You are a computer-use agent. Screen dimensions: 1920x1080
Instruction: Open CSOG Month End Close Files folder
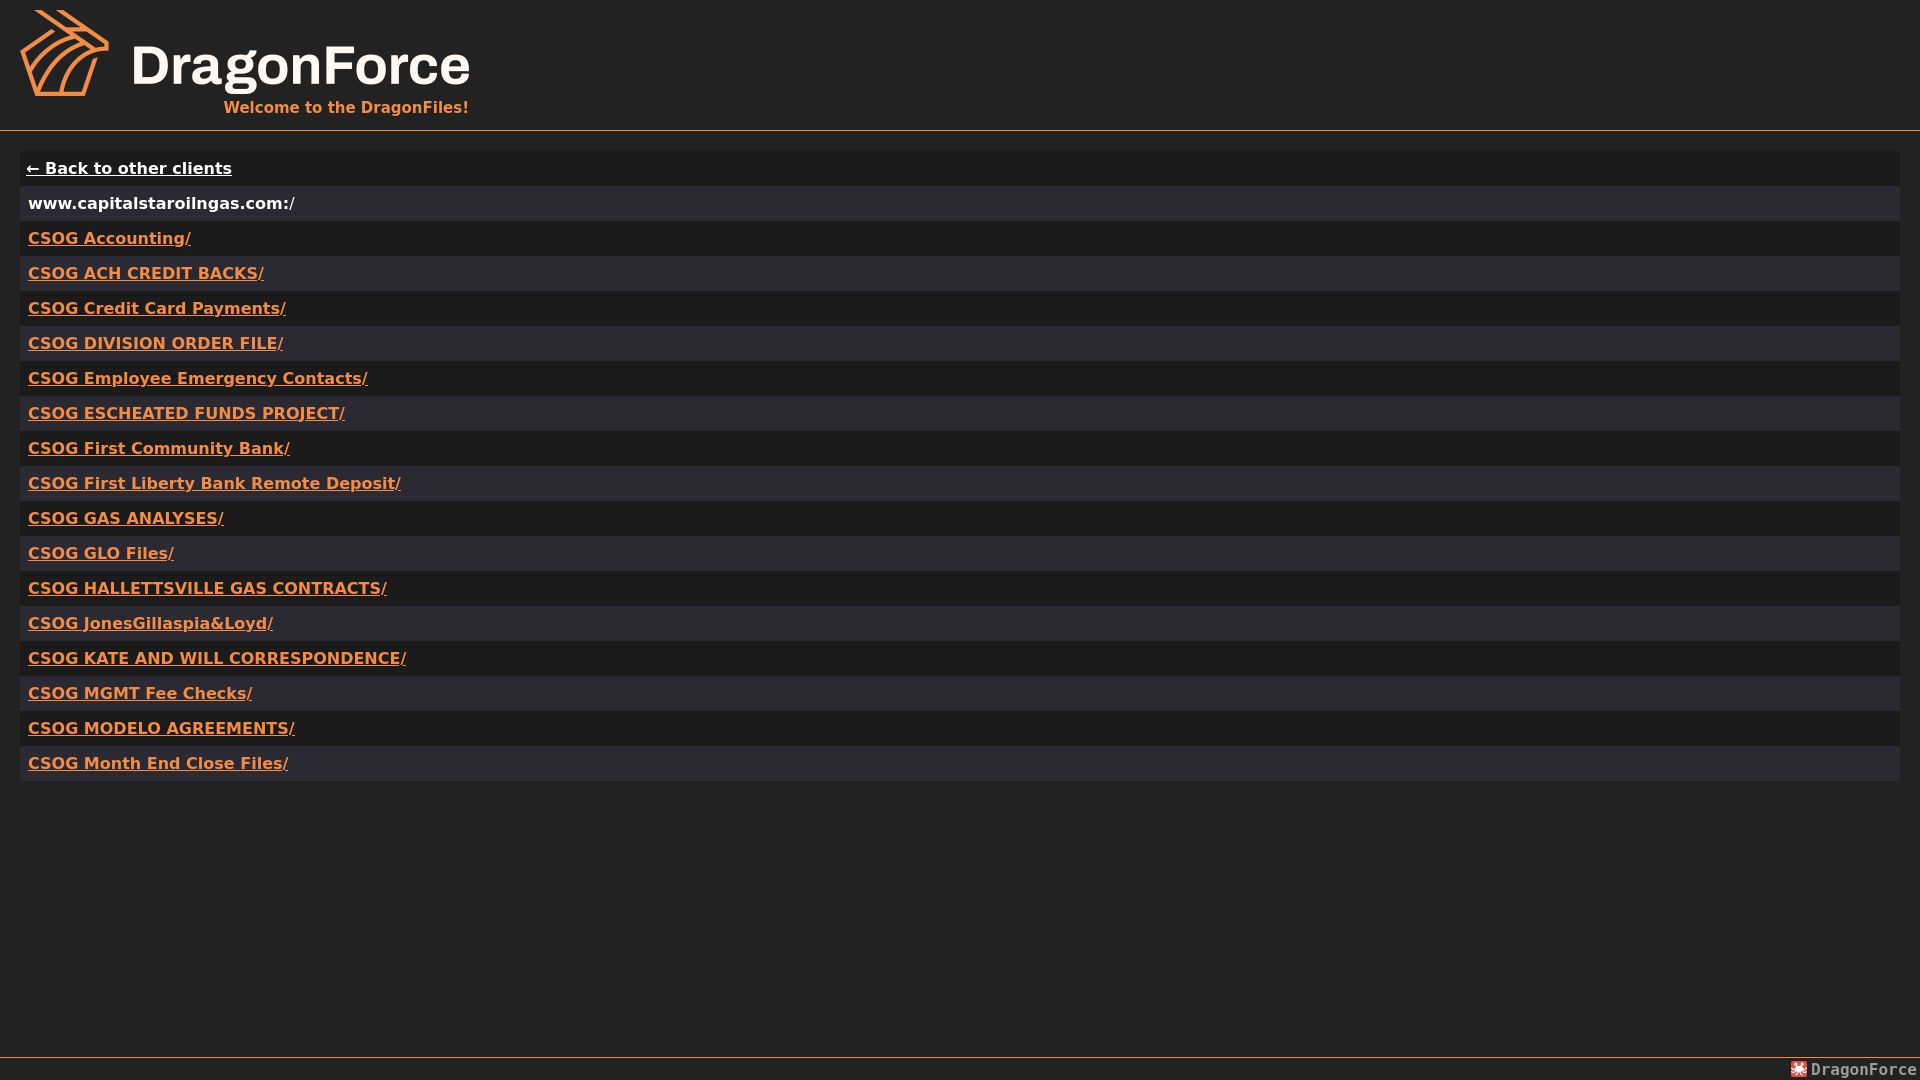158,763
